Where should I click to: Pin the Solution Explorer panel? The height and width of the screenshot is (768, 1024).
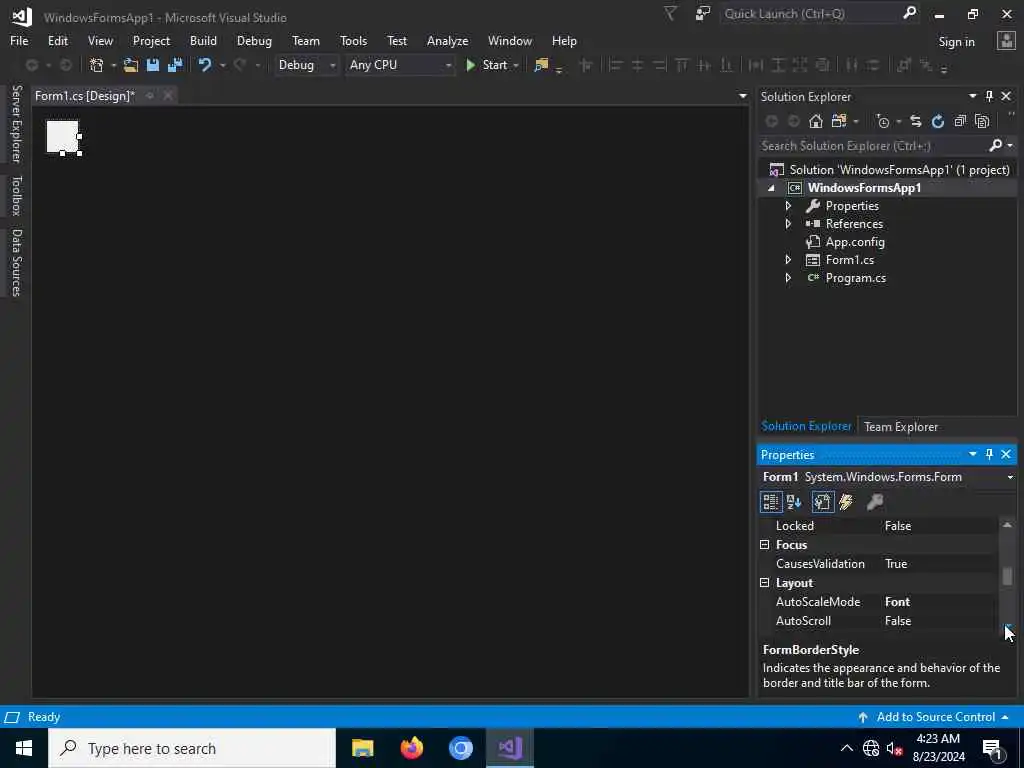[x=989, y=96]
